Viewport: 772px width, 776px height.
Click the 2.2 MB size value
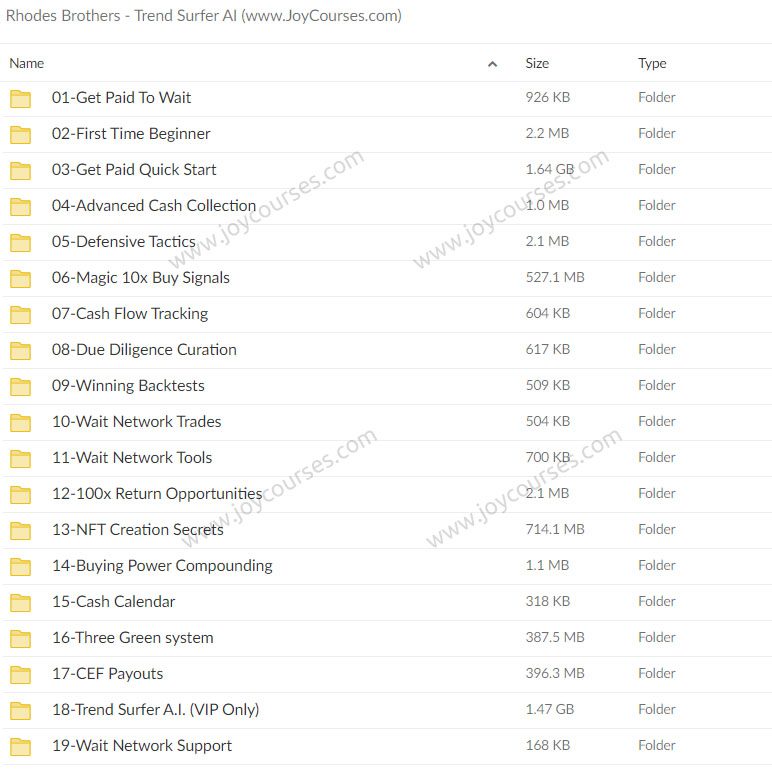tap(547, 134)
